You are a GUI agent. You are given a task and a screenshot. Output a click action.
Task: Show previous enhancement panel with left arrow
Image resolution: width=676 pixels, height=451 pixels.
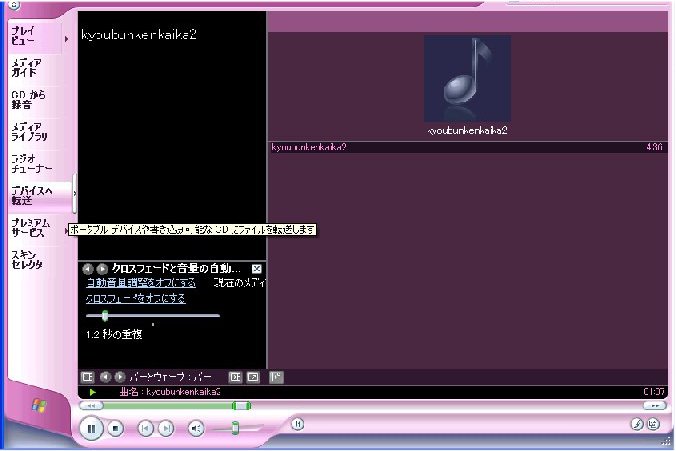(x=88, y=269)
